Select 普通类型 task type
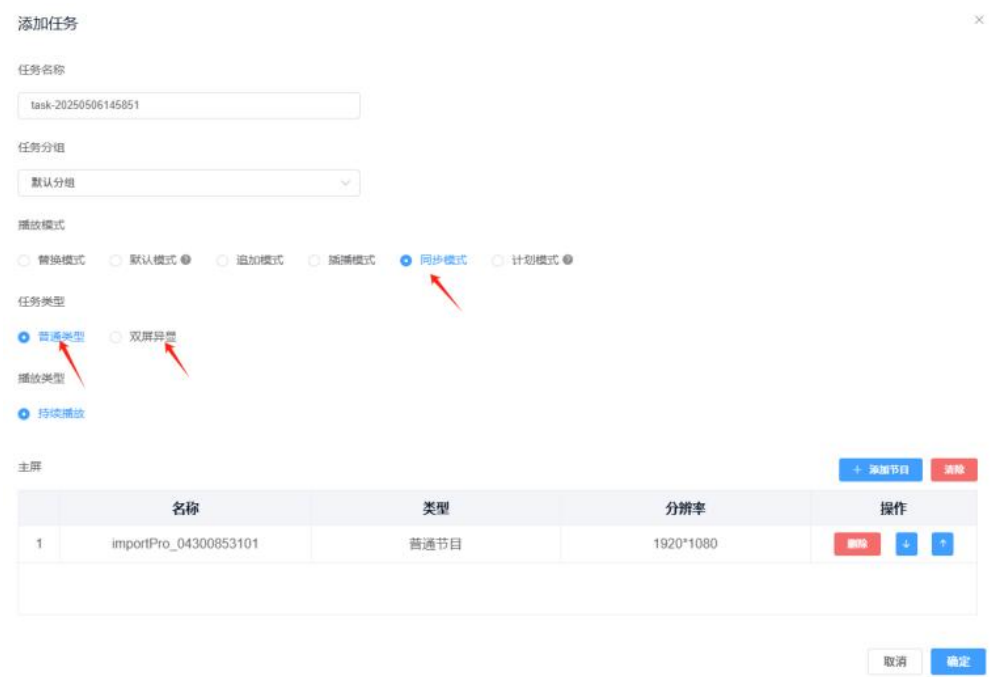This screenshot has width=997, height=677. click(x=25, y=337)
